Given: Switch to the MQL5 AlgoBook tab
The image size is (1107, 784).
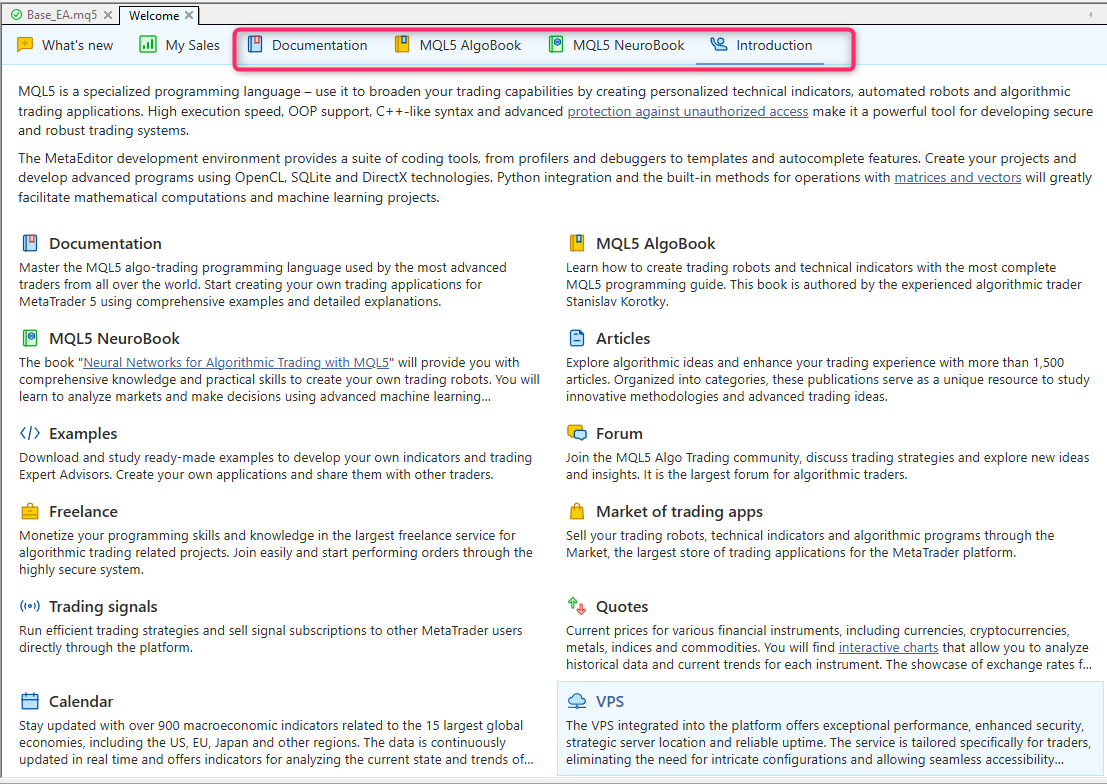Looking at the screenshot, I should click(x=458, y=45).
